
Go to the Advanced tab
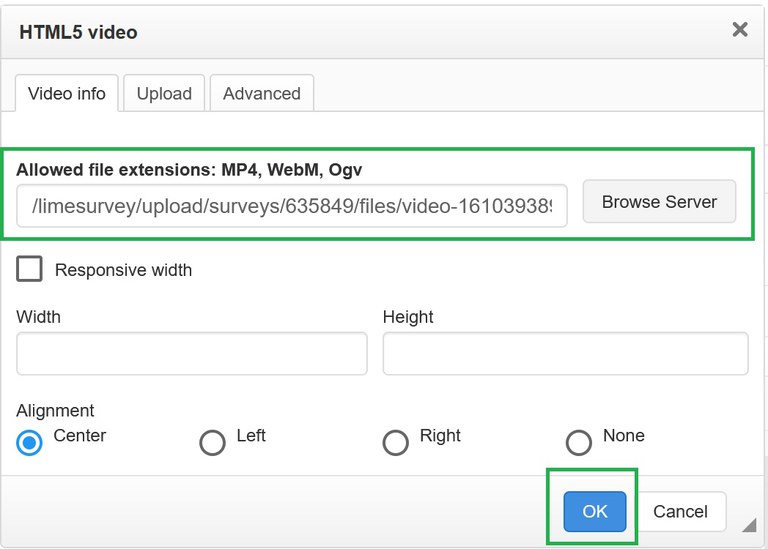click(262, 93)
